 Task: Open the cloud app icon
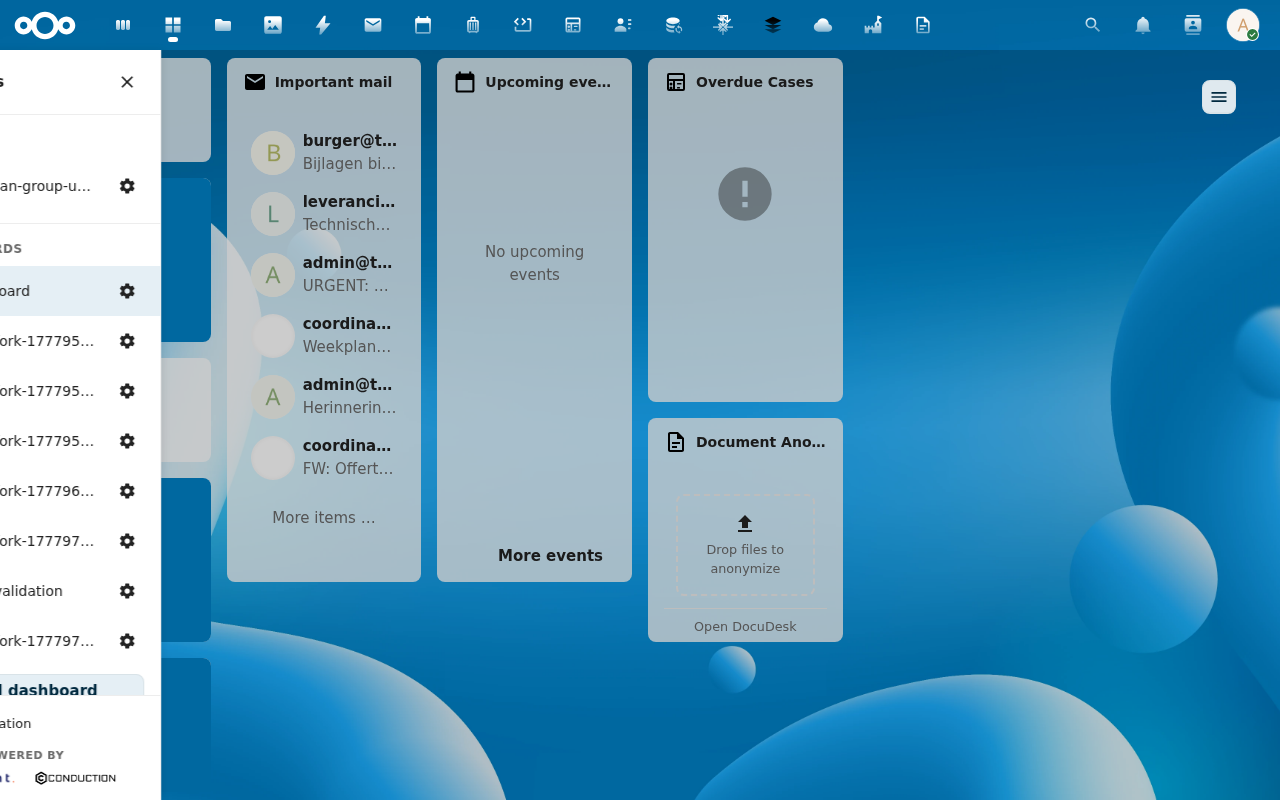823,25
